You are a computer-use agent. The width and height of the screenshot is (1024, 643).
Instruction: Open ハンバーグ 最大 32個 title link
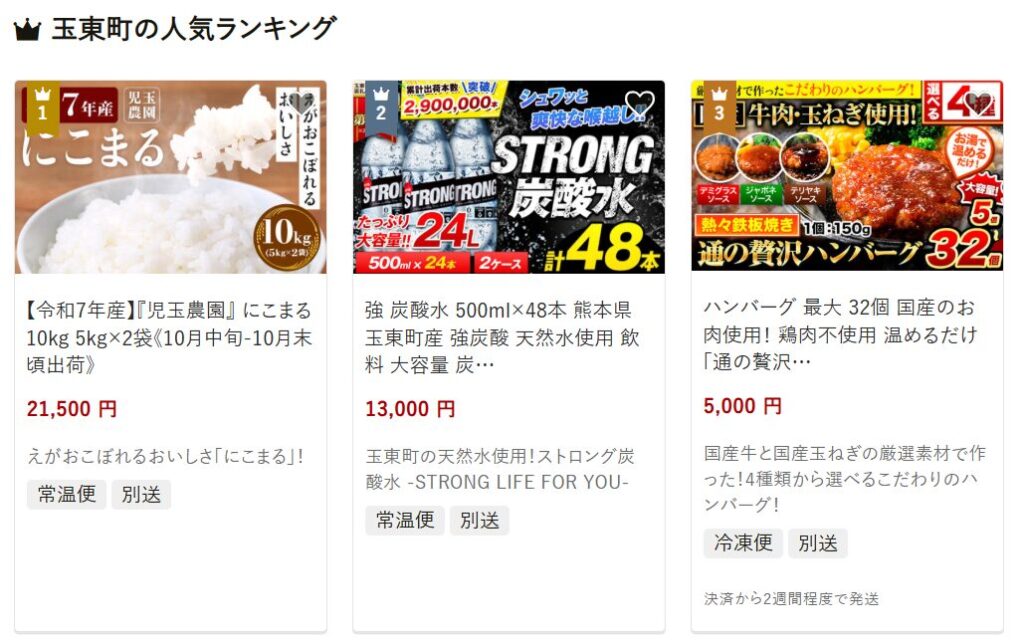click(840, 334)
